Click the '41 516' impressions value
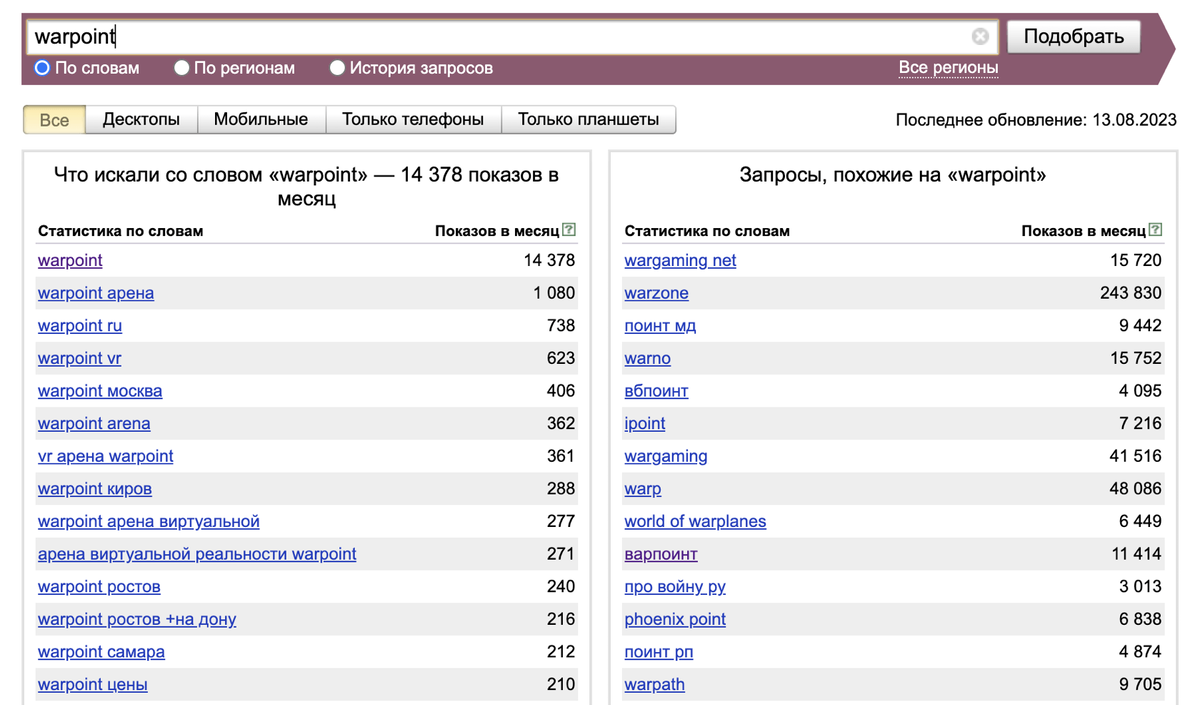Screen dimensions: 1200x705 coord(1136,456)
